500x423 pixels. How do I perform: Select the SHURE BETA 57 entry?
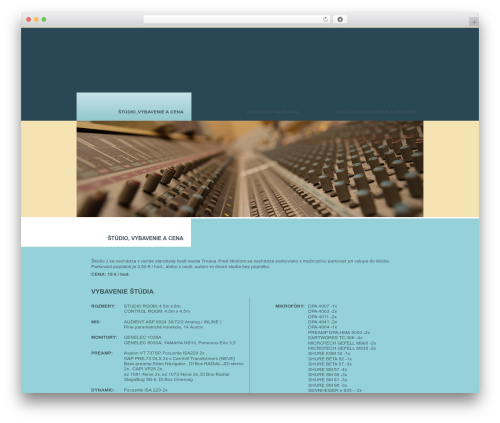click(330, 364)
